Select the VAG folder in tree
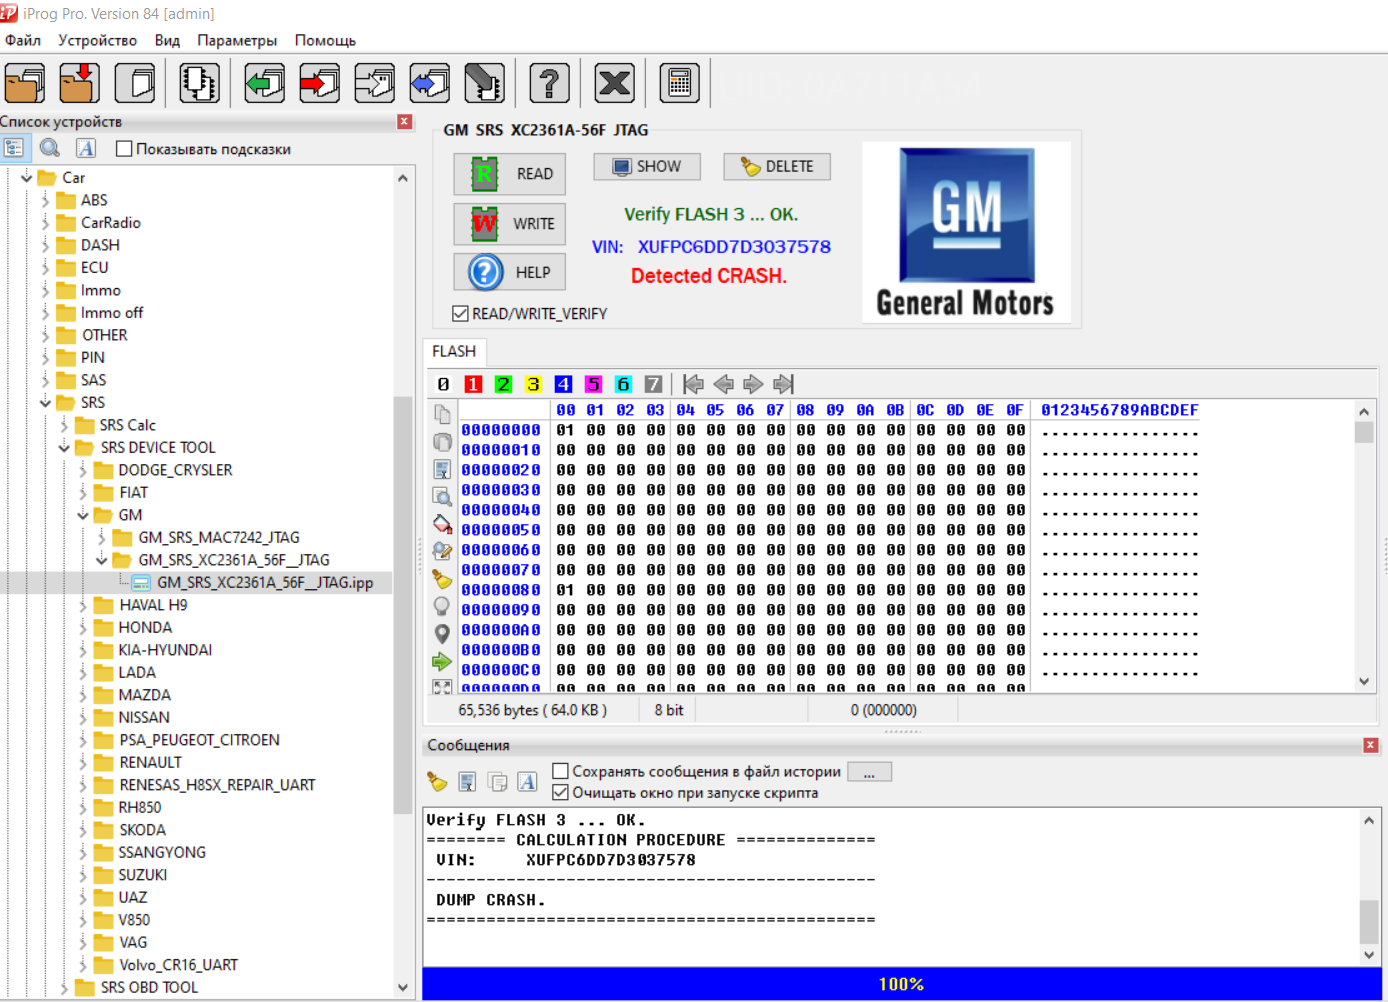The width and height of the screenshot is (1388, 1002). [x=133, y=942]
